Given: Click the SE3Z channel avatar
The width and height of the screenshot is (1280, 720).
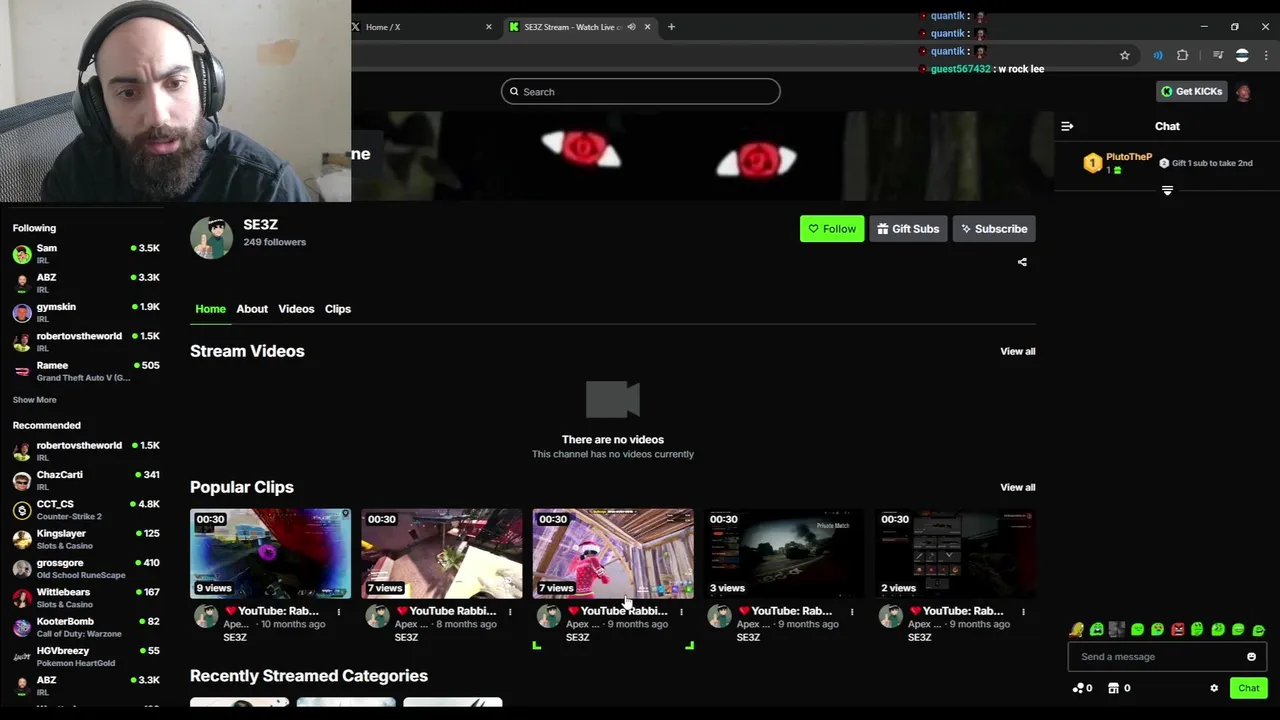Looking at the screenshot, I should coord(211,237).
